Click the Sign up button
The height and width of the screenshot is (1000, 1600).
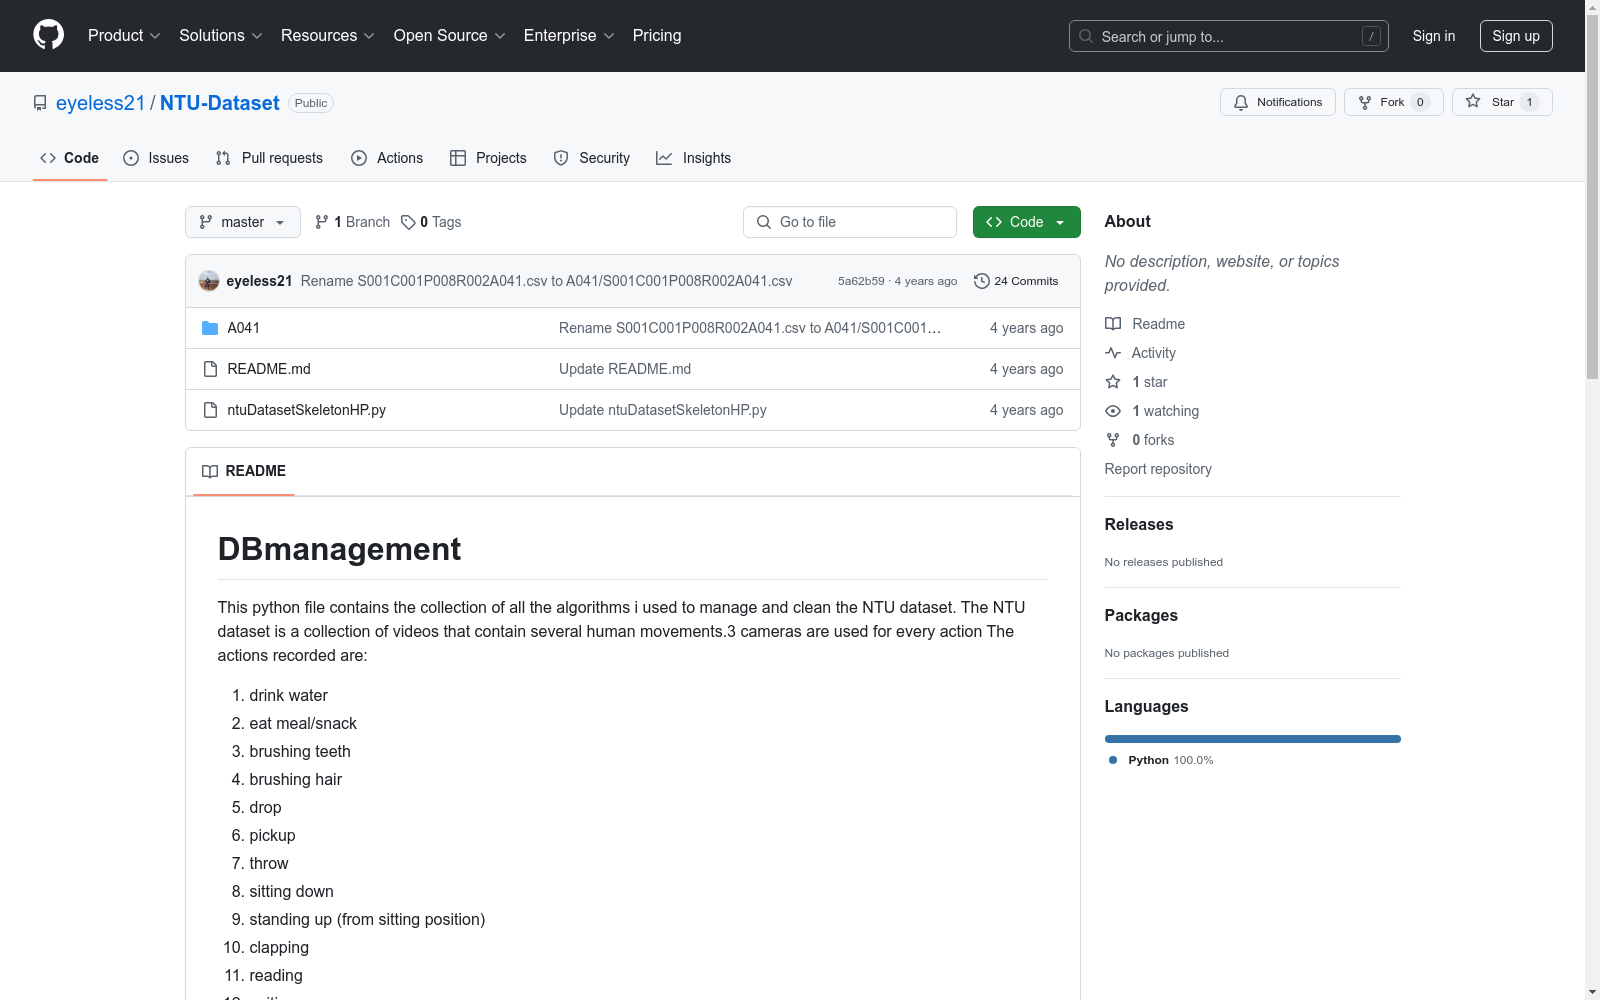[x=1516, y=36]
